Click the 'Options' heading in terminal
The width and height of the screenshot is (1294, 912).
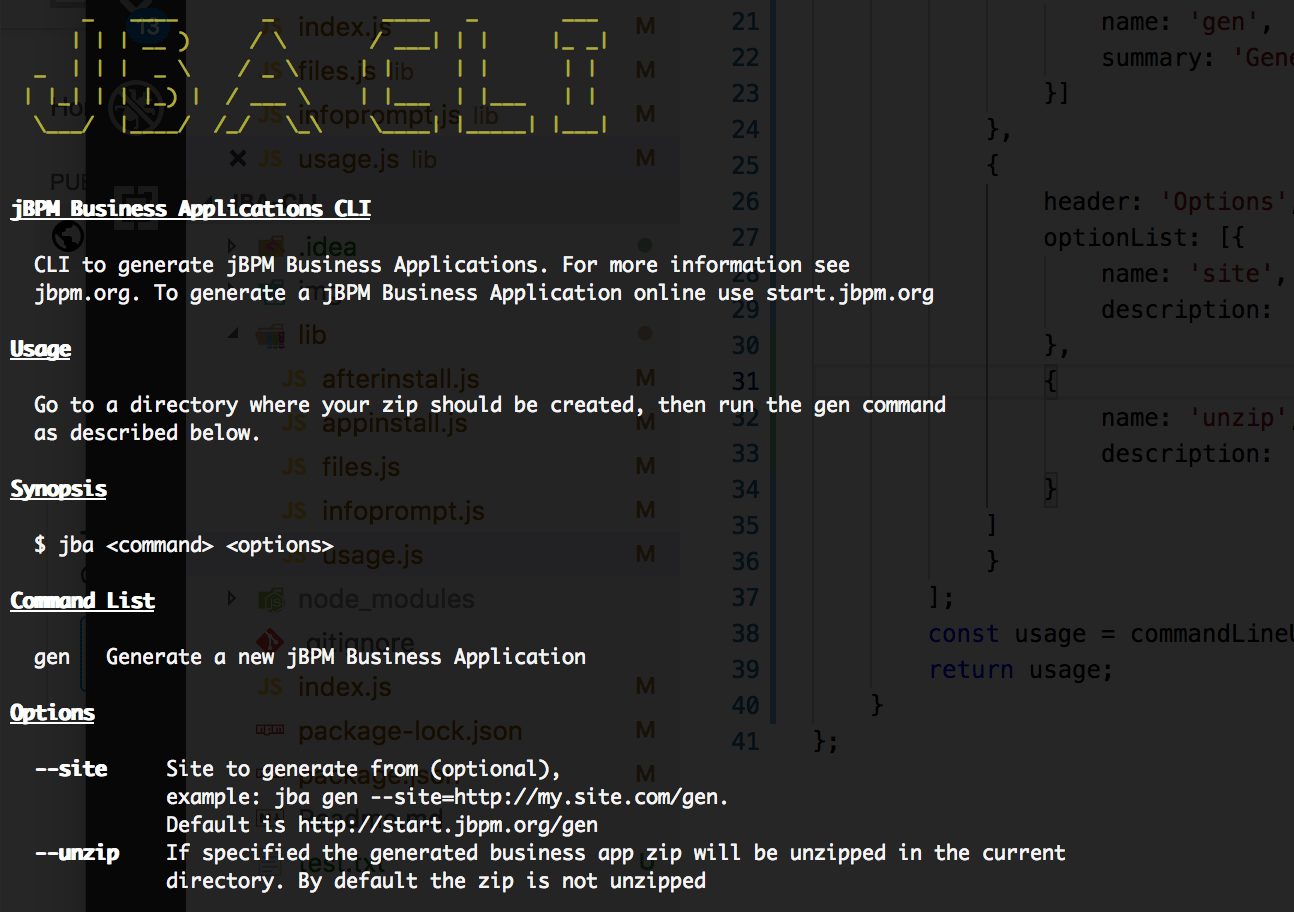(52, 713)
